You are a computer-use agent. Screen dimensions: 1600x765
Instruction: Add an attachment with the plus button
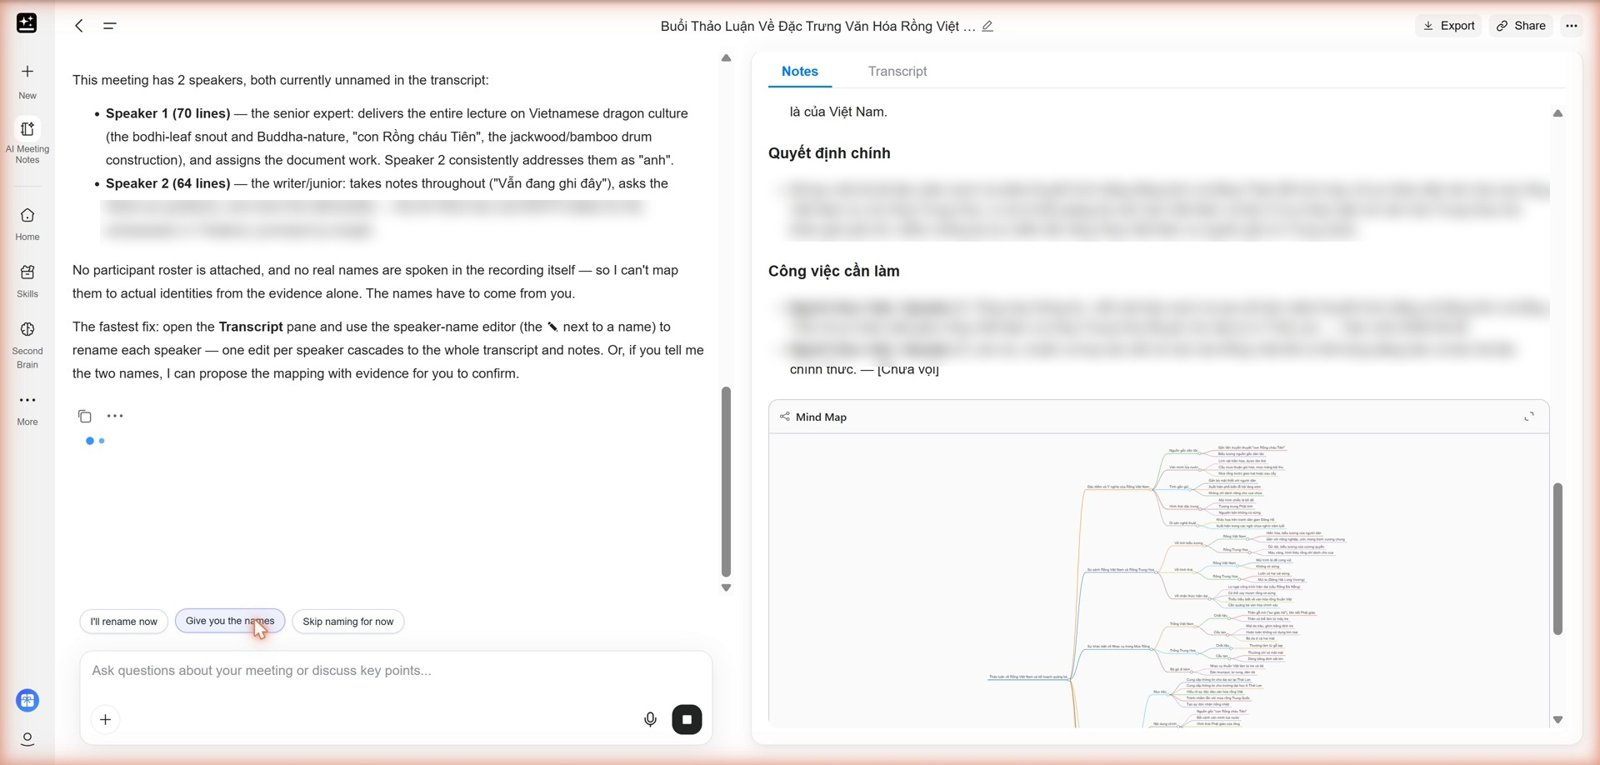click(105, 719)
